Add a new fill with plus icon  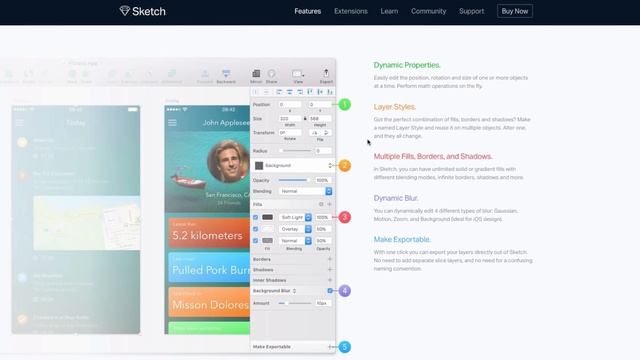(329, 204)
